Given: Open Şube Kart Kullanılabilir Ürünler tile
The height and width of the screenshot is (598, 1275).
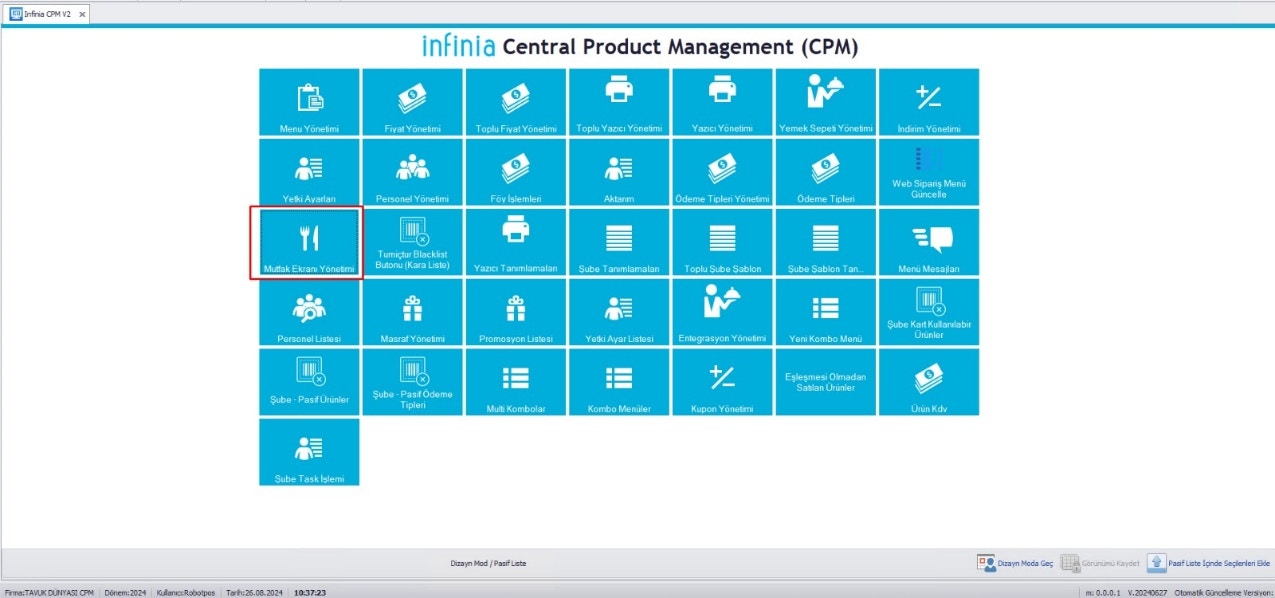Looking at the screenshot, I should [929, 312].
